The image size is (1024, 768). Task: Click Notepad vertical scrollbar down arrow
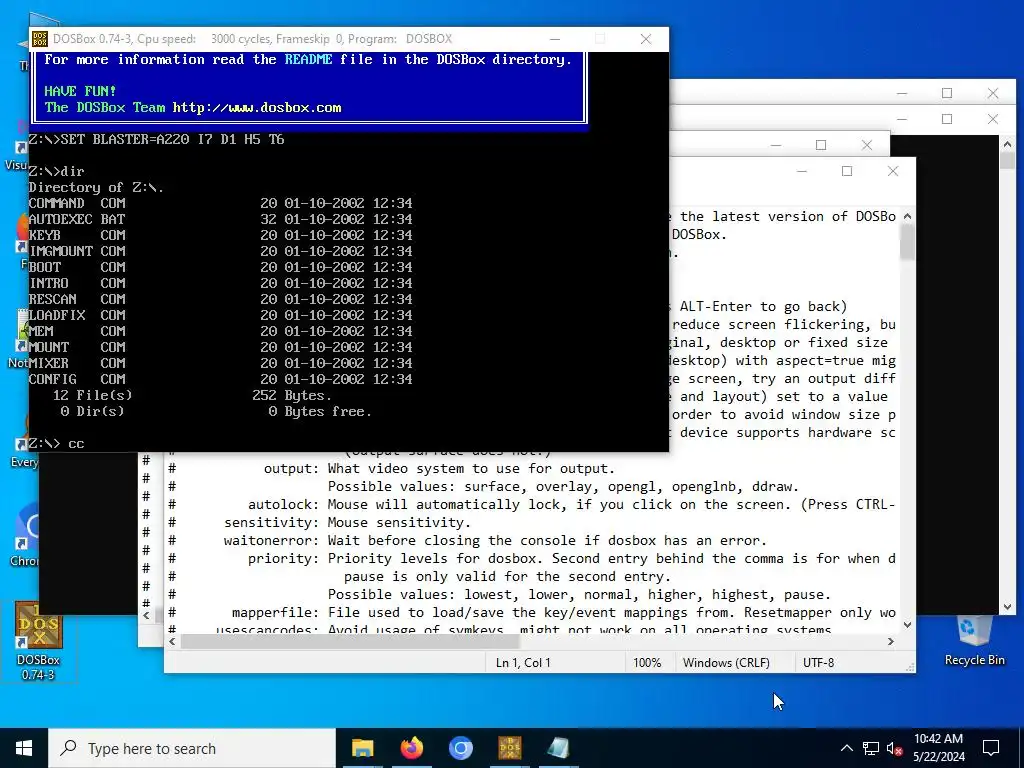click(x=907, y=625)
